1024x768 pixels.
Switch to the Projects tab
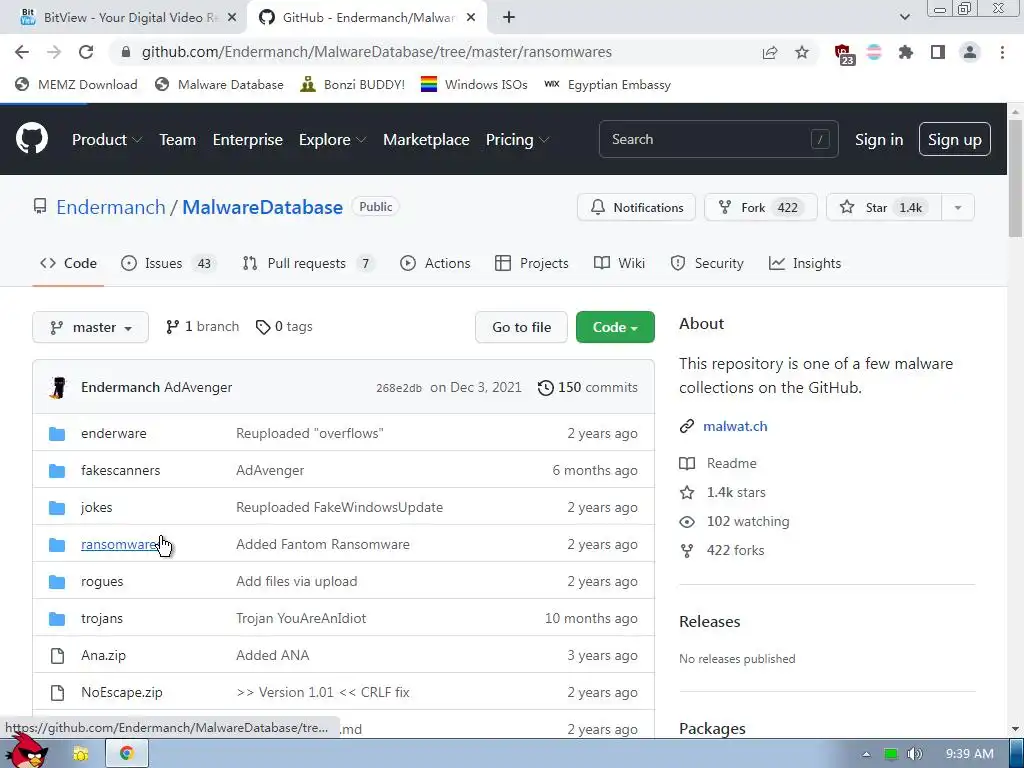point(532,263)
